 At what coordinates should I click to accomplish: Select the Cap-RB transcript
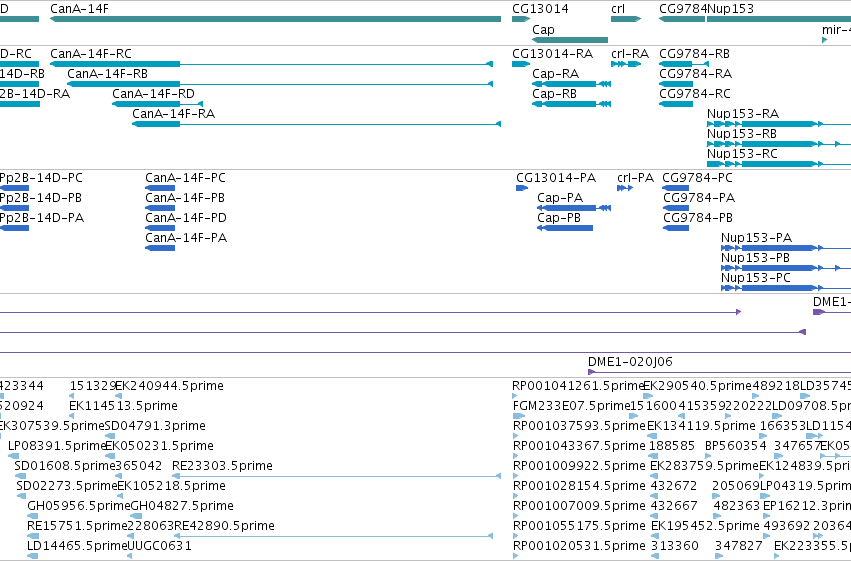554,94
